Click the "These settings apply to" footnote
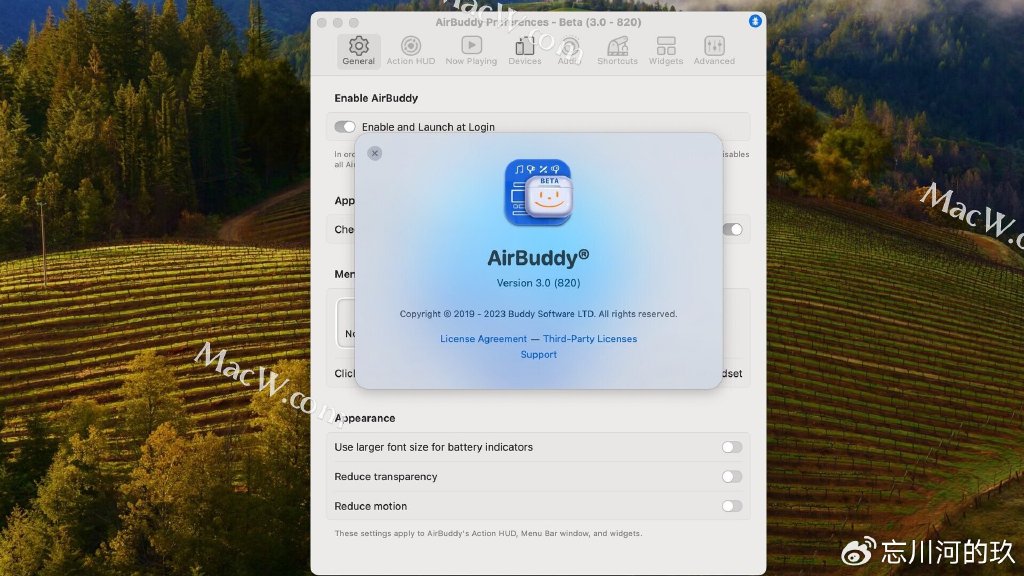The height and width of the screenshot is (576, 1024). click(x=488, y=534)
